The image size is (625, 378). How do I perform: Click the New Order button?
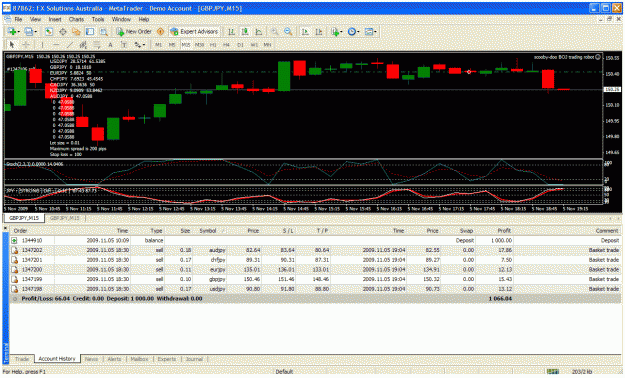tap(134, 32)
